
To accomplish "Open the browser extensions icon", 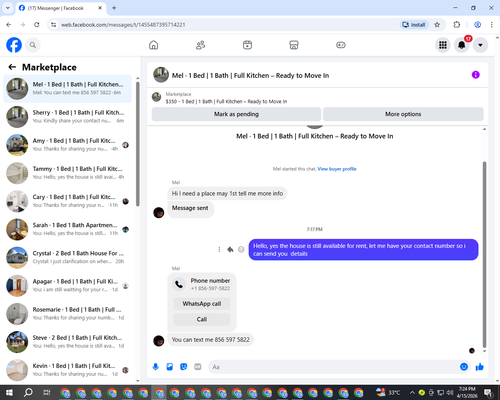I will (x=457, y=25).
